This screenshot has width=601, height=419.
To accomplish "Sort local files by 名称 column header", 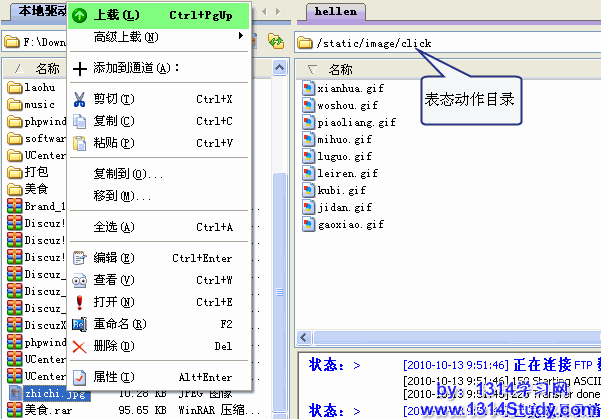I will click(46, 69).
